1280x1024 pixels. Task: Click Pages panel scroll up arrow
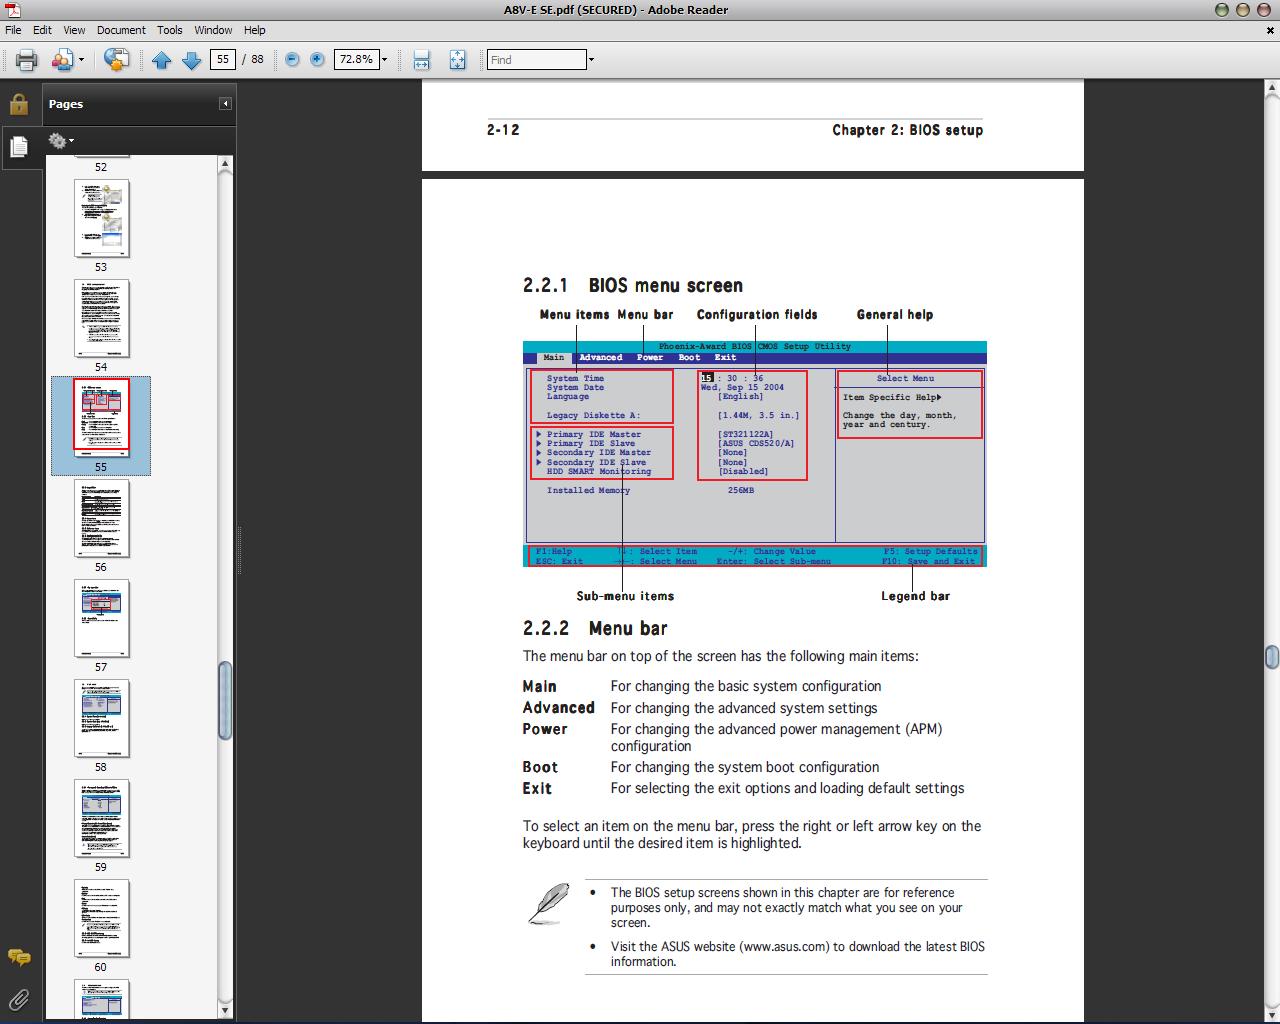pos(225,163)
